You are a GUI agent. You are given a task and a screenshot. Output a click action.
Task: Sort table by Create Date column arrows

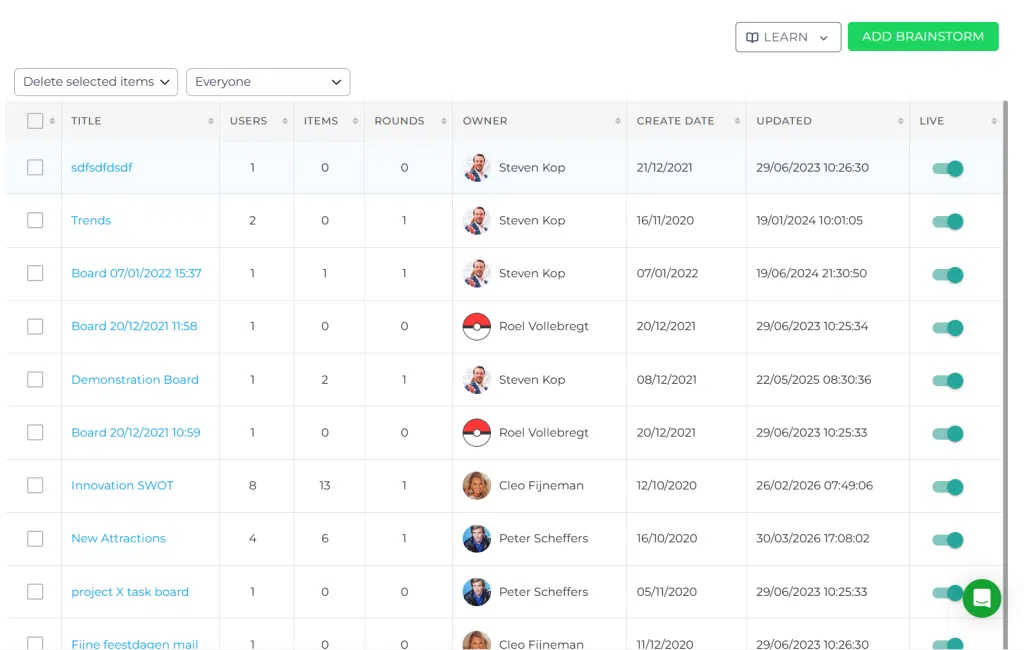737,121
